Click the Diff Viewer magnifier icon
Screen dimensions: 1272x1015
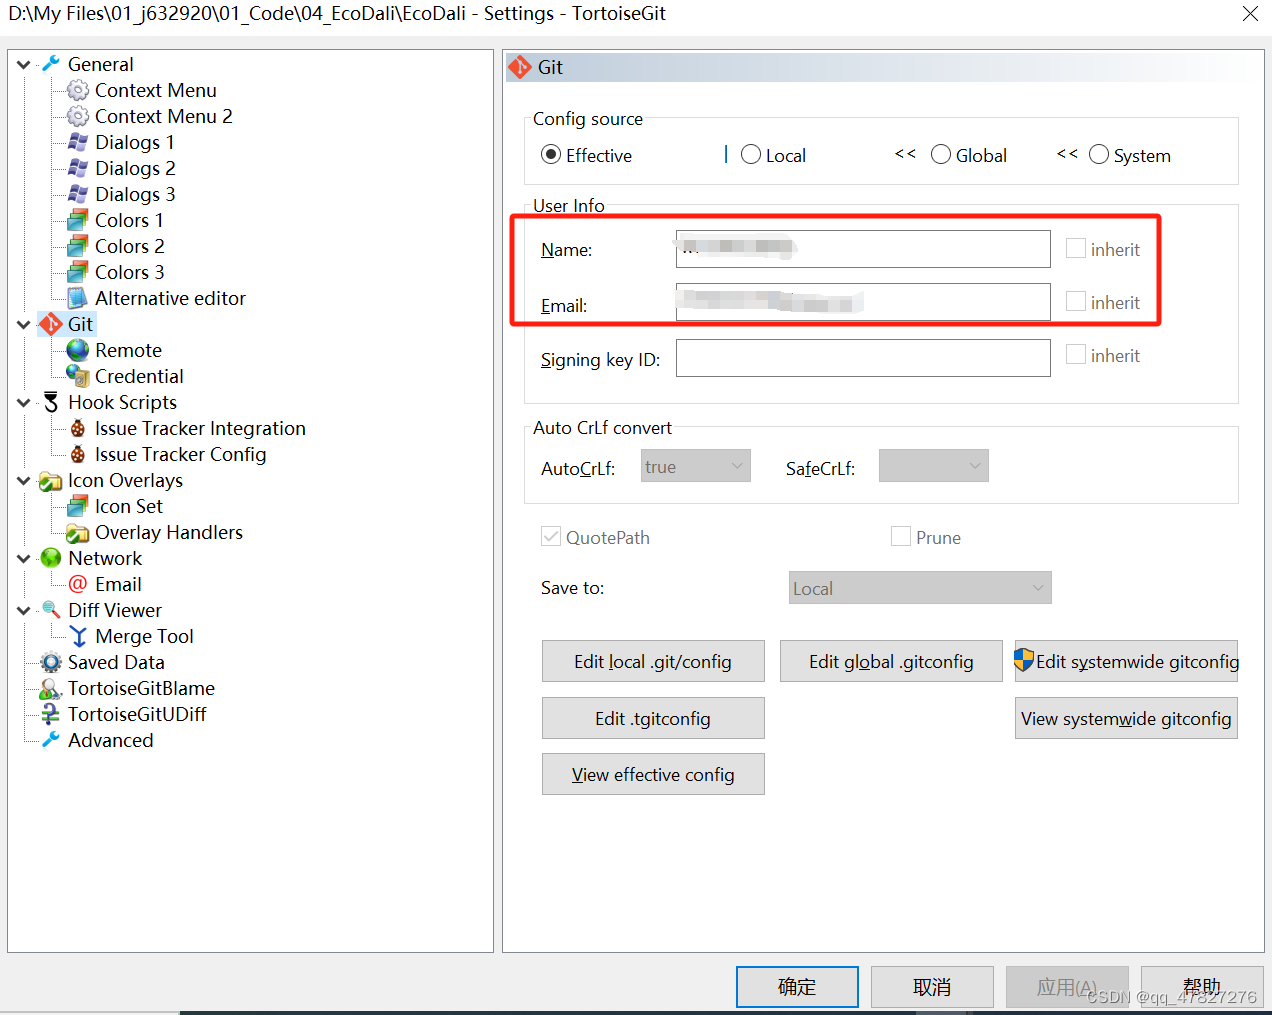tap(51, 610)
